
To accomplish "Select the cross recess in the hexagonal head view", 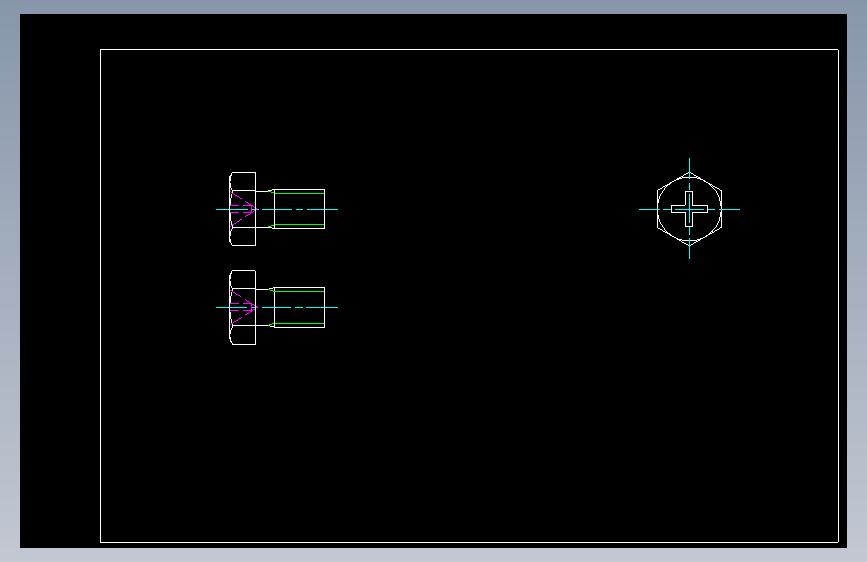I will (689, 209).
